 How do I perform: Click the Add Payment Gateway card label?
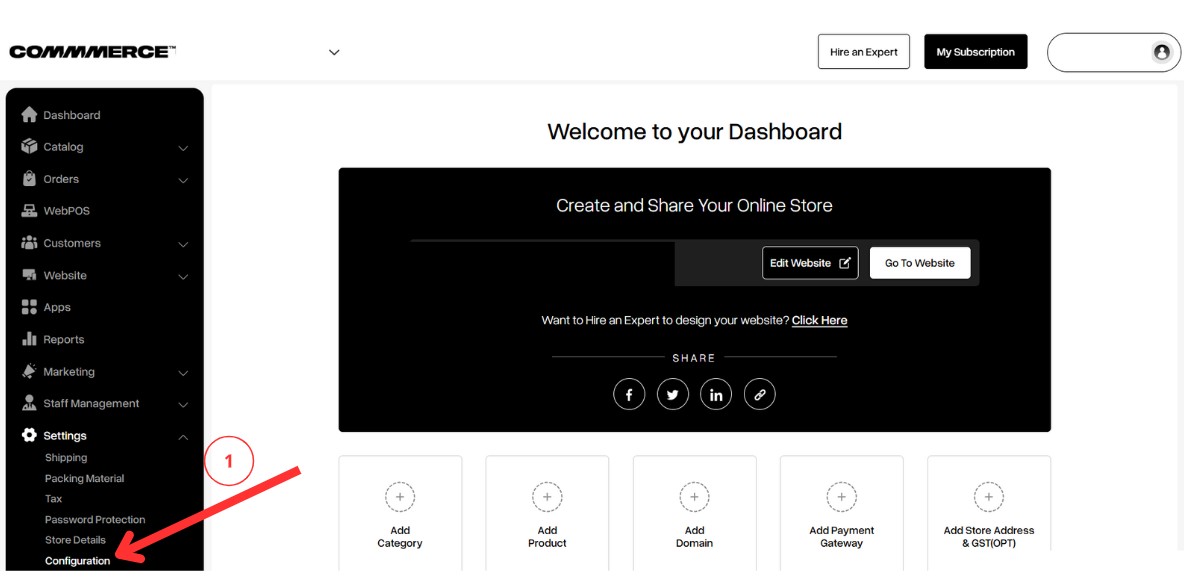coord(841,536)
